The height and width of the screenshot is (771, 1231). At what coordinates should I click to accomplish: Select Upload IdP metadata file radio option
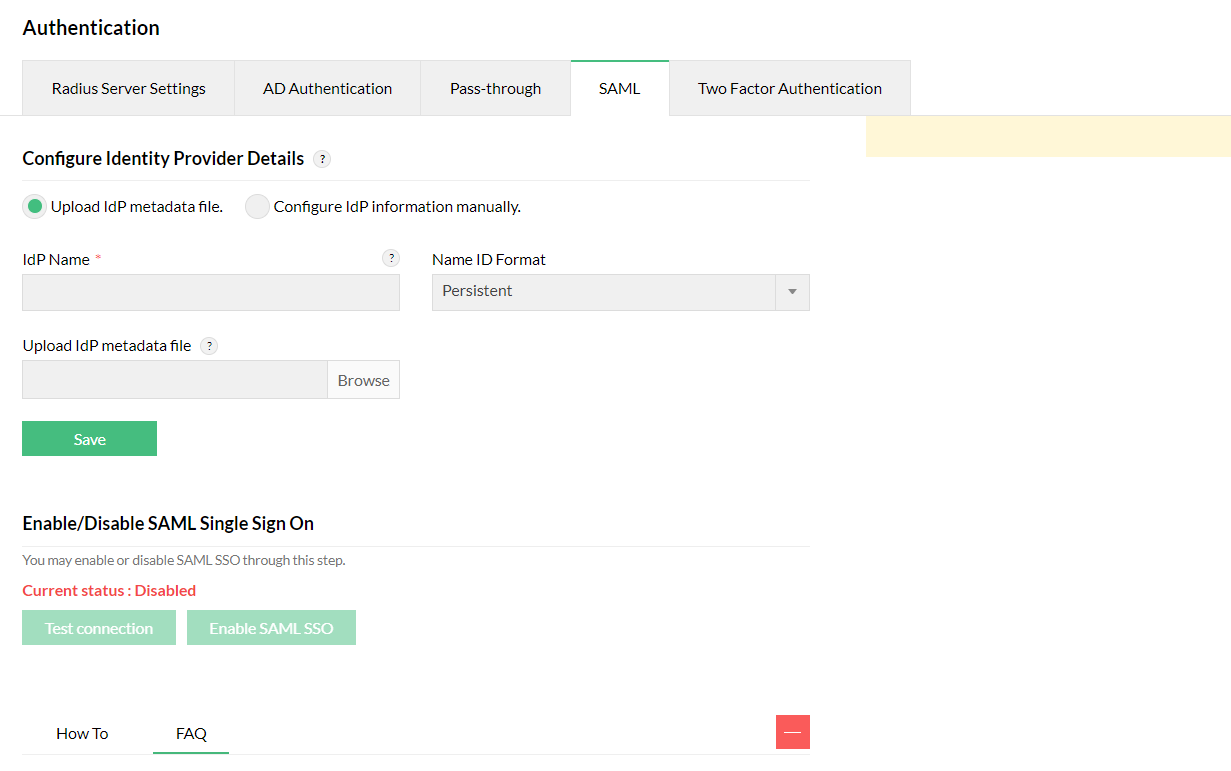35,207
